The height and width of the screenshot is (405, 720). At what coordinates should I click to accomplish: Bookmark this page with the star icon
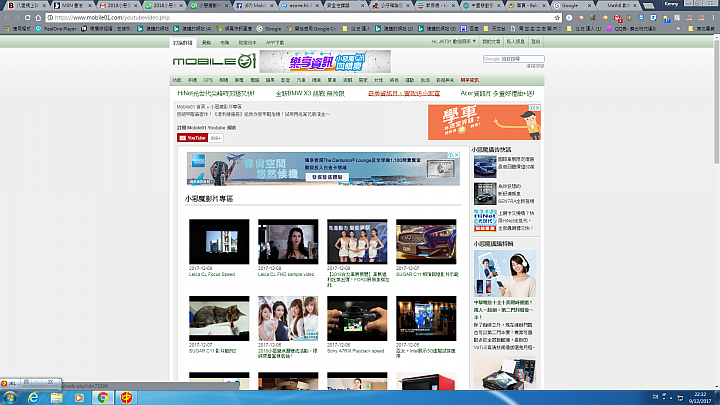tap(557, 17)
